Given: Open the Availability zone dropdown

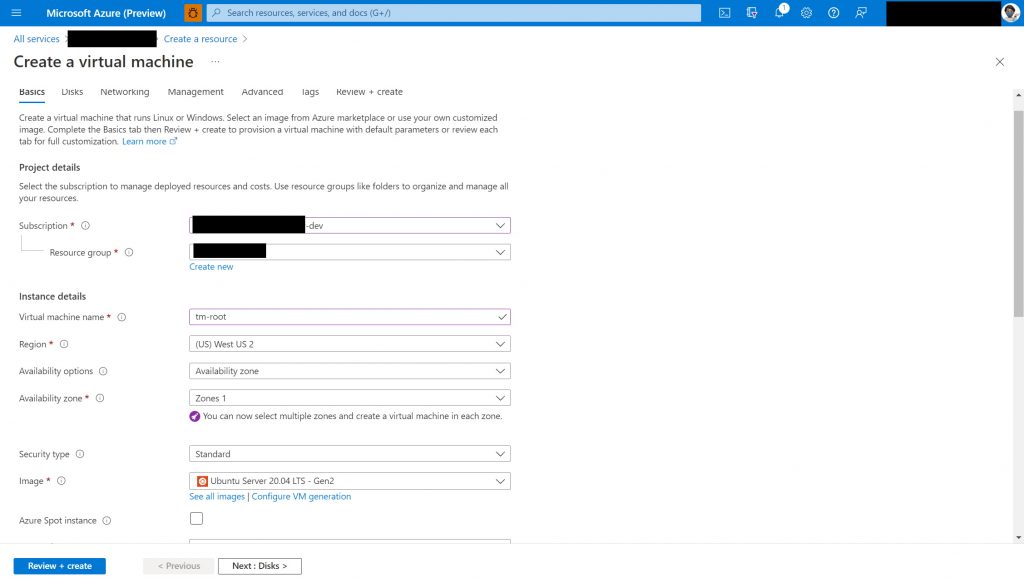Looking at the screenshot, I should [350, 398].
